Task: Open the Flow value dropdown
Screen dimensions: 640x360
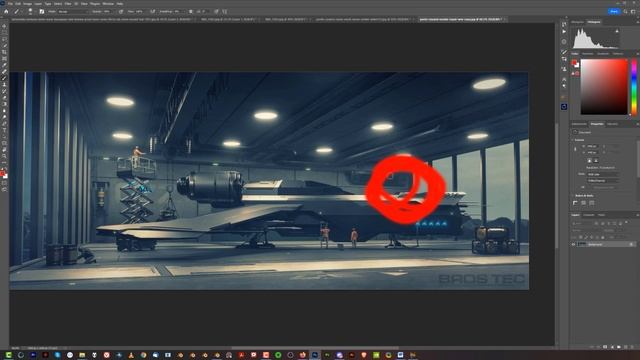Action: pos(140,11)
